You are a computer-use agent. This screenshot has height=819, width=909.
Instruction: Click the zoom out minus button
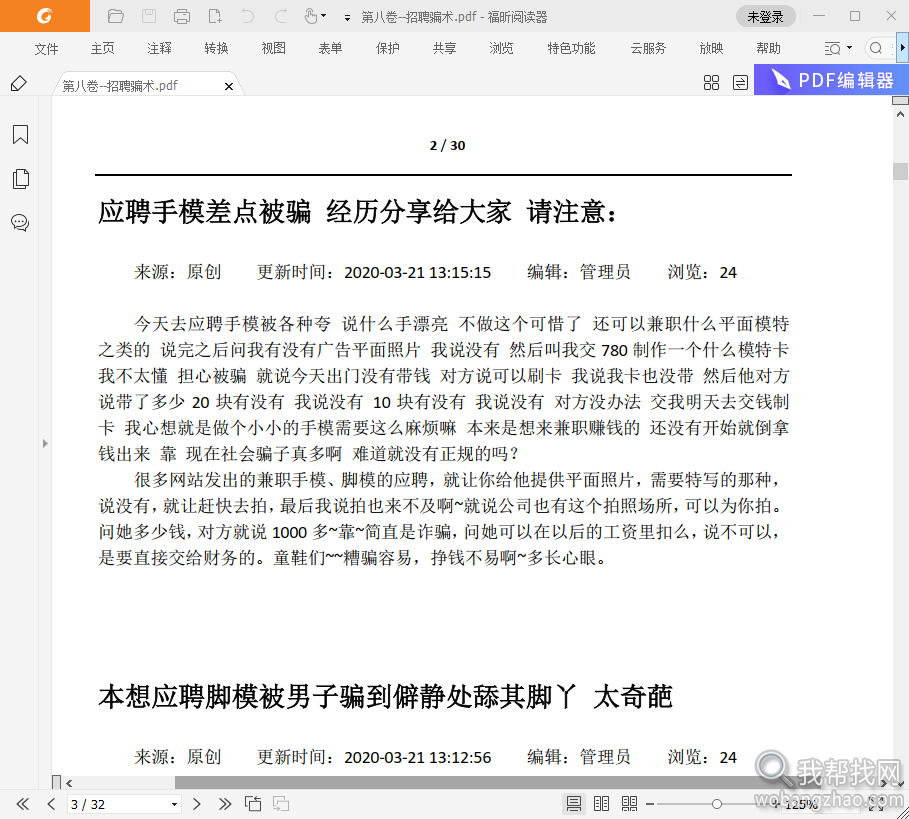tap(650, 804)
